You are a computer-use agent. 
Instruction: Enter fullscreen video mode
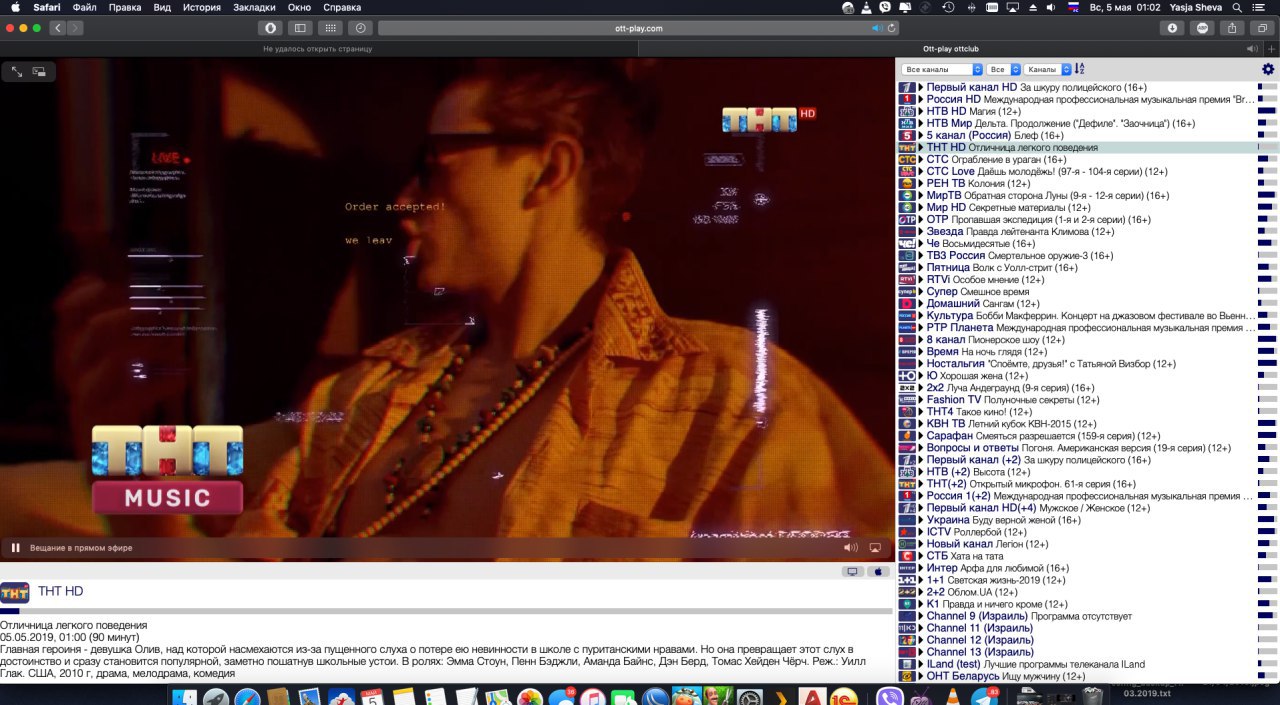pos(17,72)
